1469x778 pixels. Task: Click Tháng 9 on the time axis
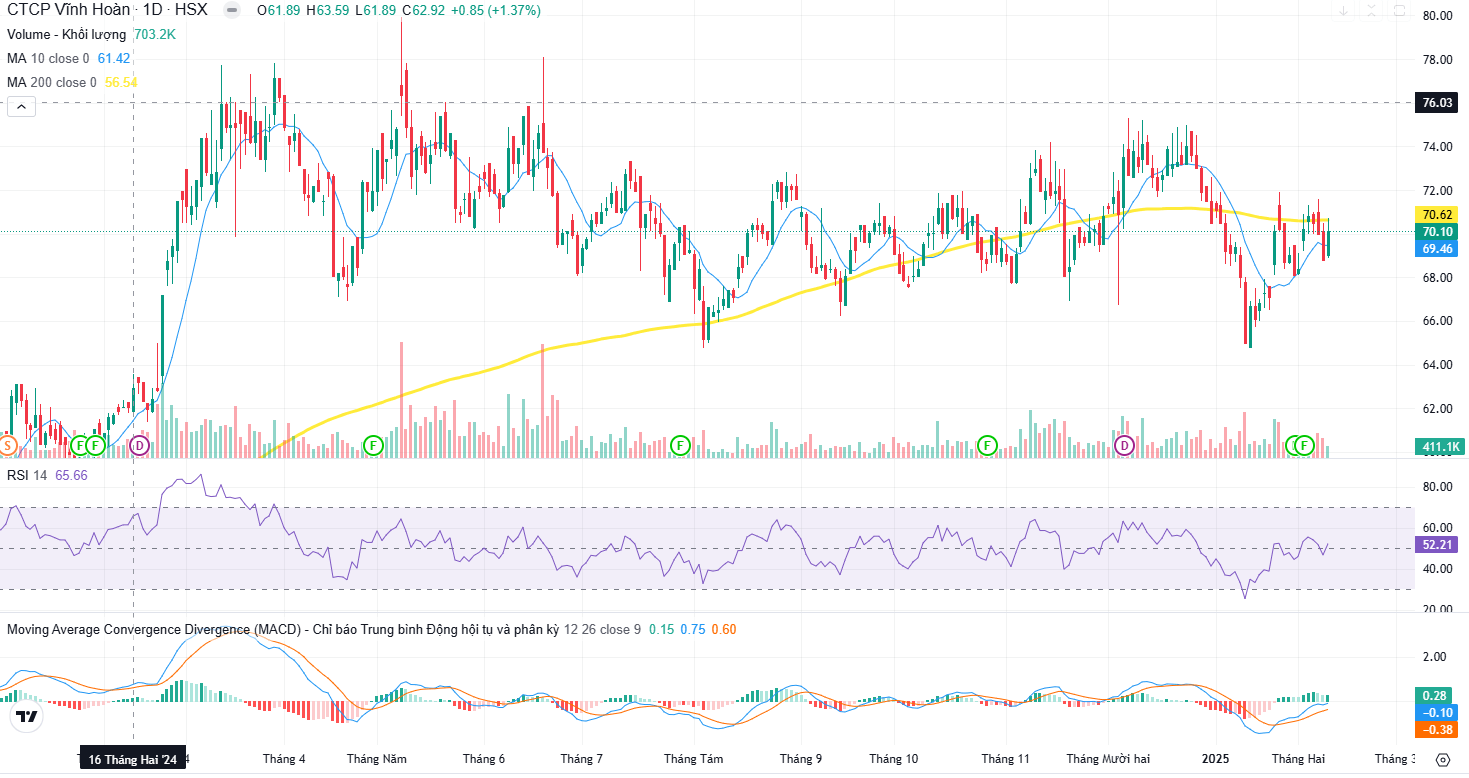801,759
